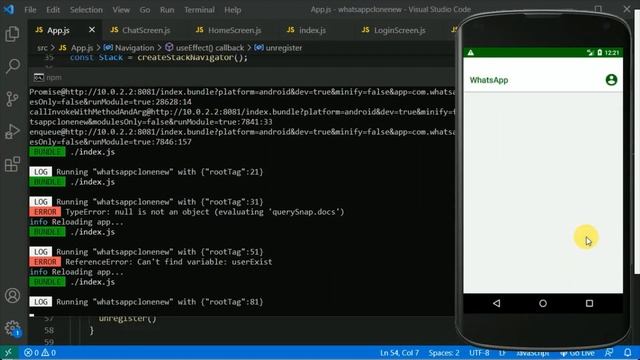Click Spaces: 2 indentation setting

click(x=444, y=353)
